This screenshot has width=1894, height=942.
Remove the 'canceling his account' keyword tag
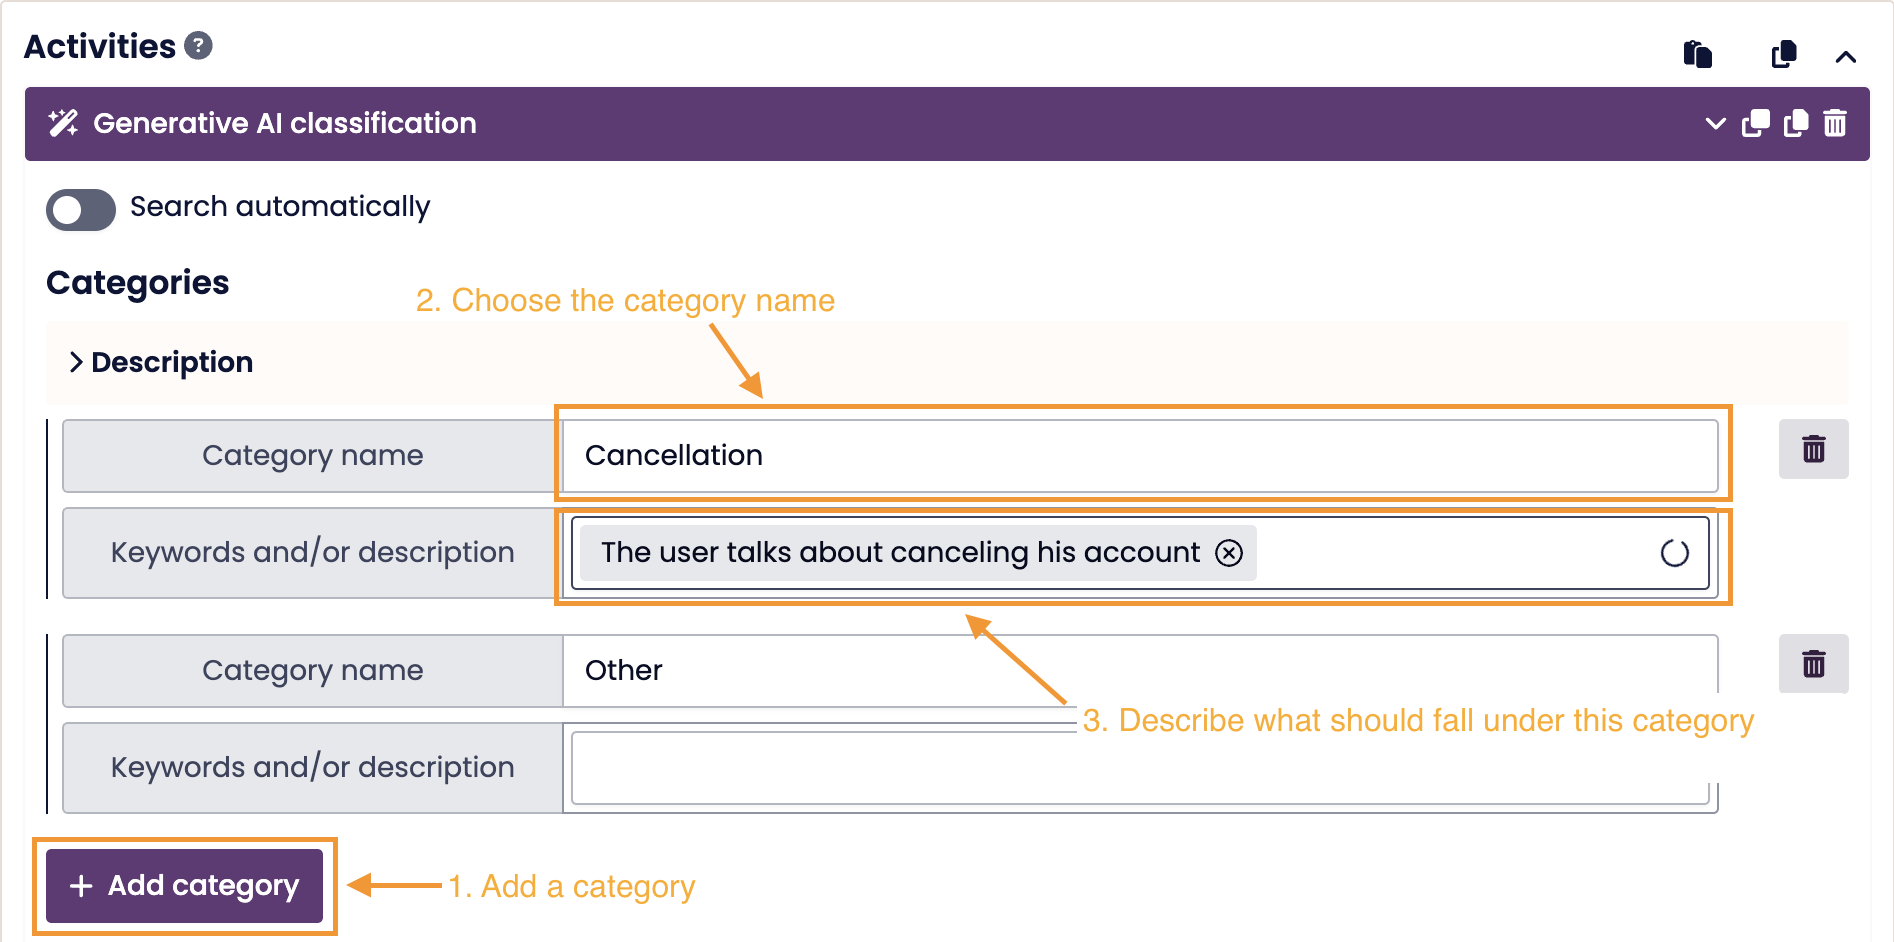[x=1229, y=553]
